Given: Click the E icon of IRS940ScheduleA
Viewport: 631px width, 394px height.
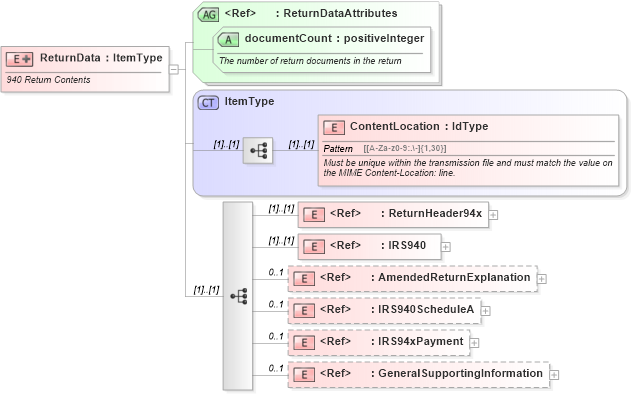Looking at the screenshot, I should pyautogui.click(x=304, y=311).
